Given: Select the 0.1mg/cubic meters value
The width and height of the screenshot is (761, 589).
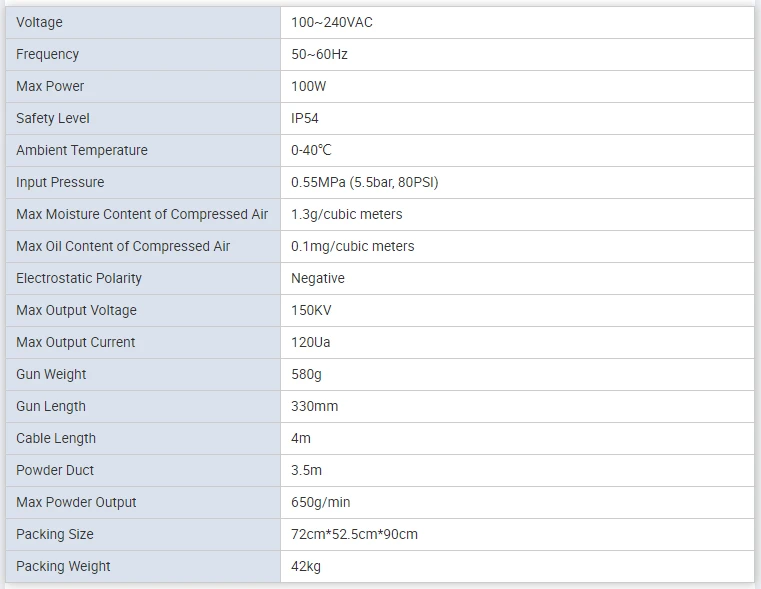Looking at the screenshot, I should (x=353, y=246).
